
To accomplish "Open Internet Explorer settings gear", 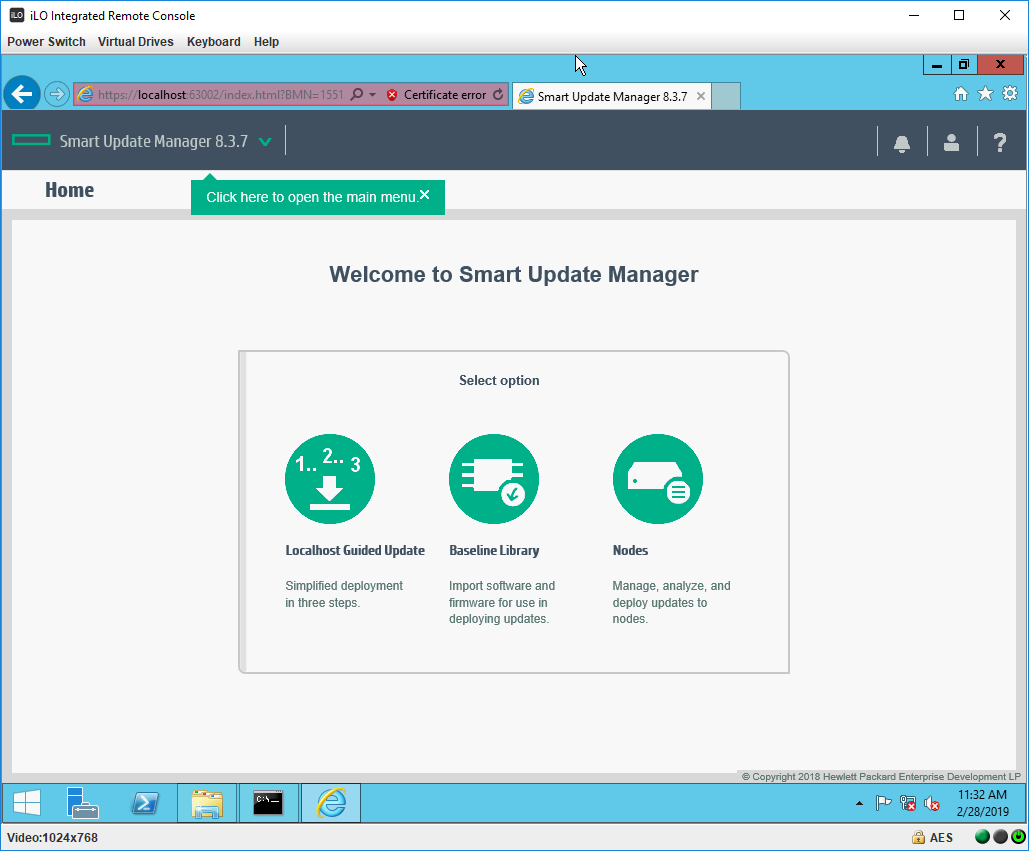I will tap(1010, 93).
